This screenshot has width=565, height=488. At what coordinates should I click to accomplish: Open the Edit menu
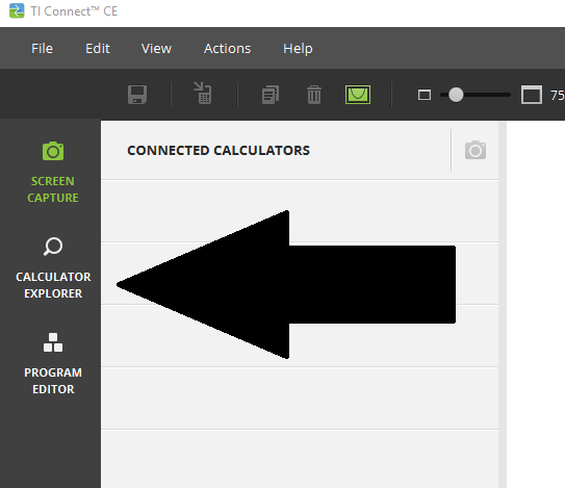point(97,49)
